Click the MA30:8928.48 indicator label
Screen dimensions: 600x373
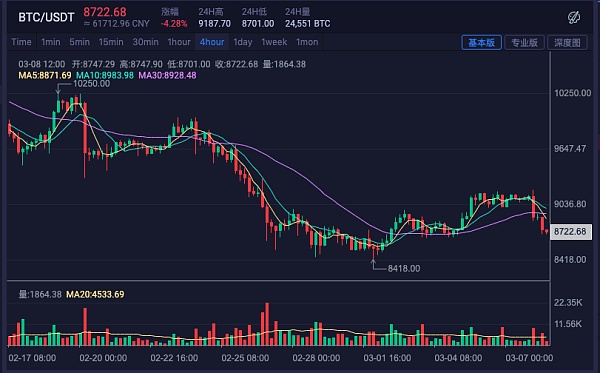(167, 75)
